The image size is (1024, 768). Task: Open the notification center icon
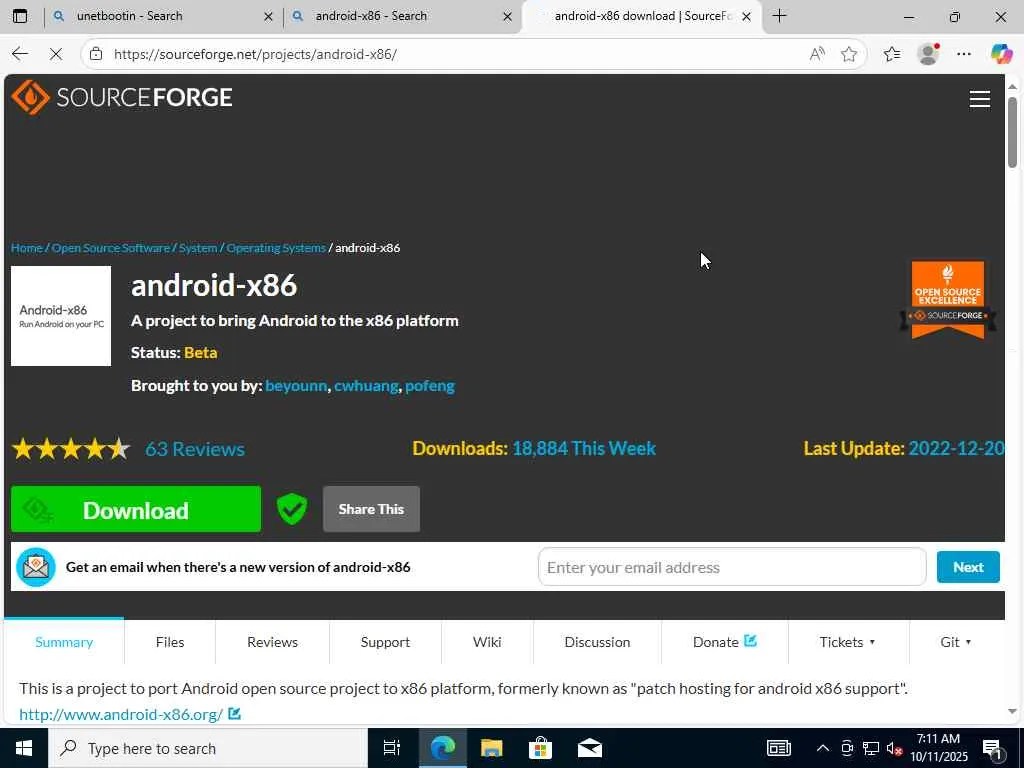click(993, 749)
